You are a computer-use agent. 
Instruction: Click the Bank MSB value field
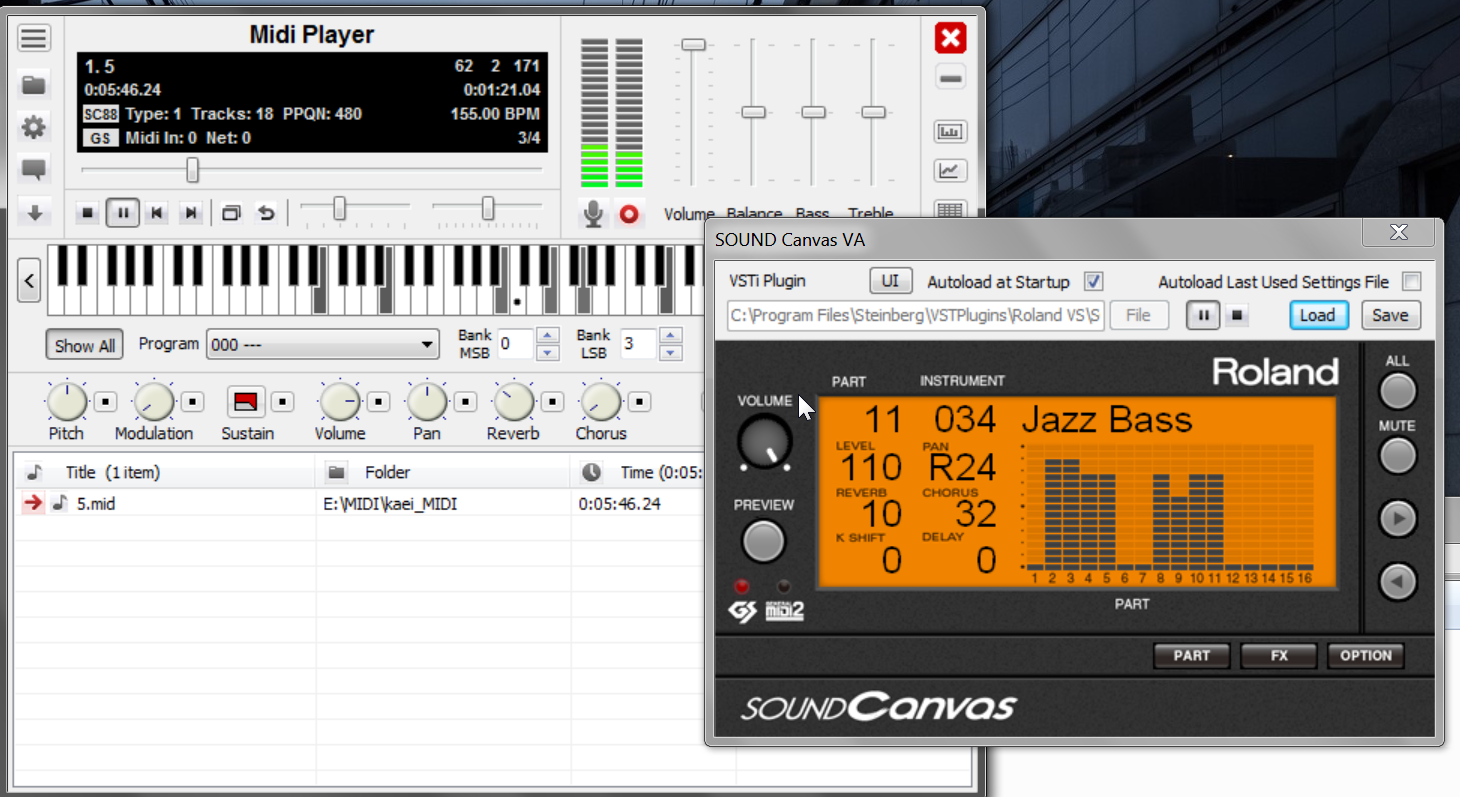click(x=516, y=345)
